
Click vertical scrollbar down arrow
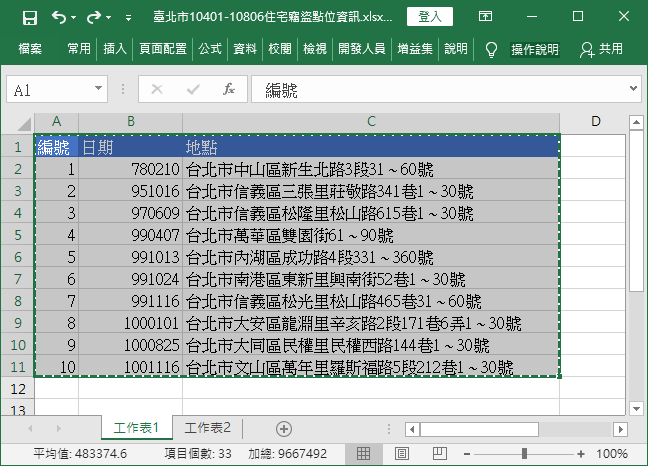pyautogui.click(x=636, y=409)
